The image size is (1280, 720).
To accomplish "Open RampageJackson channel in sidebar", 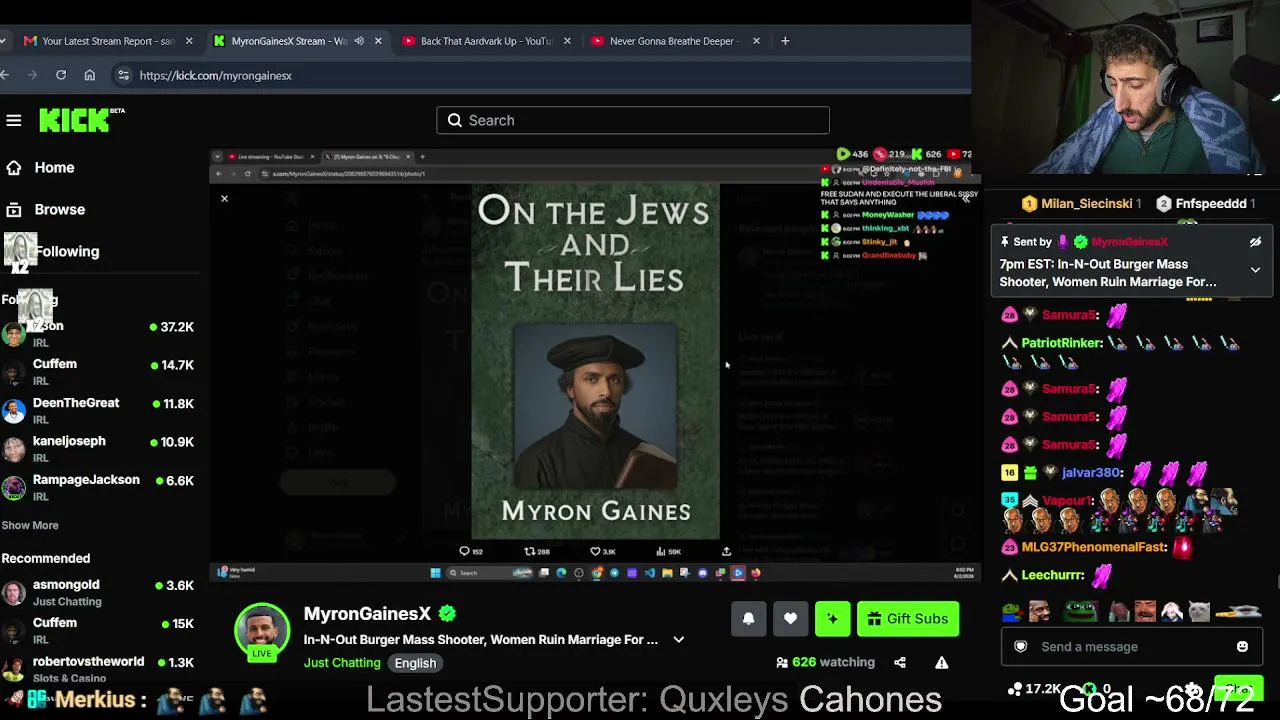I will 98,489.
